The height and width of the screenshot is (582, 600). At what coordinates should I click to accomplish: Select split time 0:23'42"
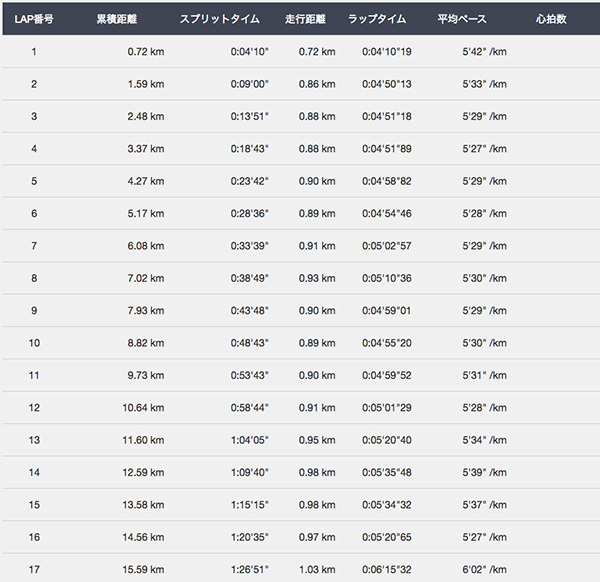pyautogui.click(x=249, y=181)
